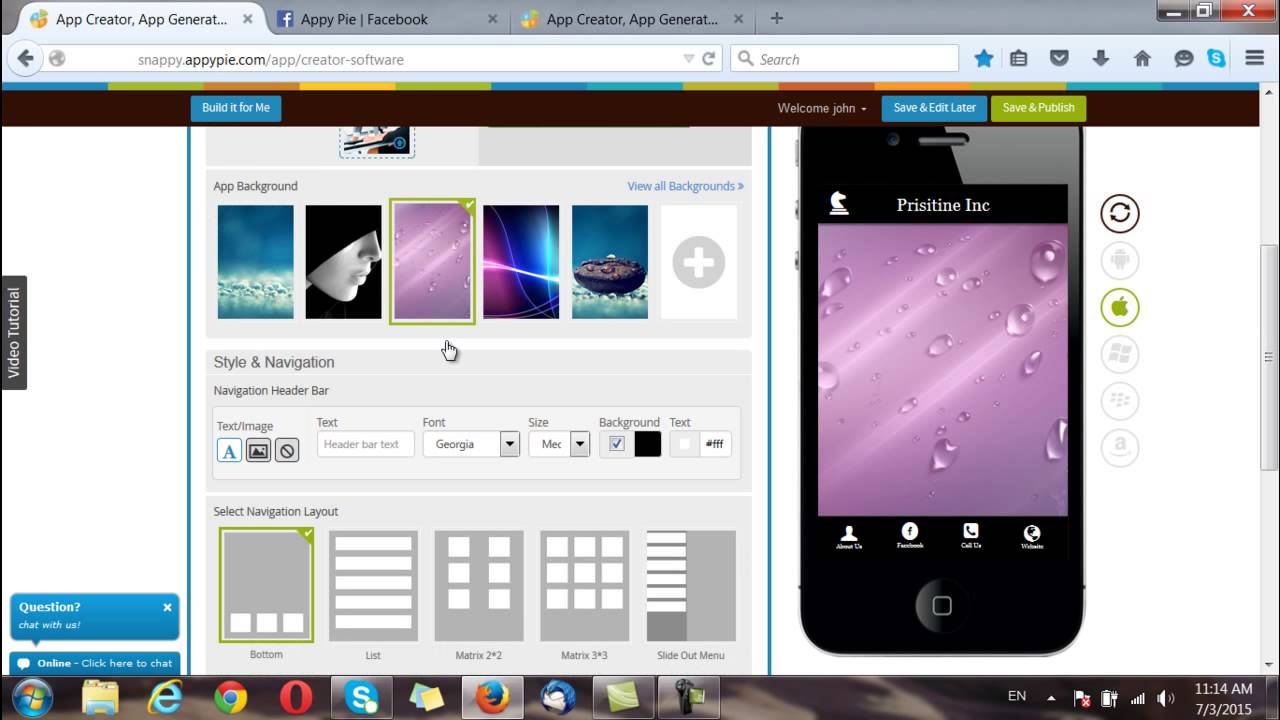1280x720 pixels.
Task: Choose the purple water drops background
Action: (432, 262)
